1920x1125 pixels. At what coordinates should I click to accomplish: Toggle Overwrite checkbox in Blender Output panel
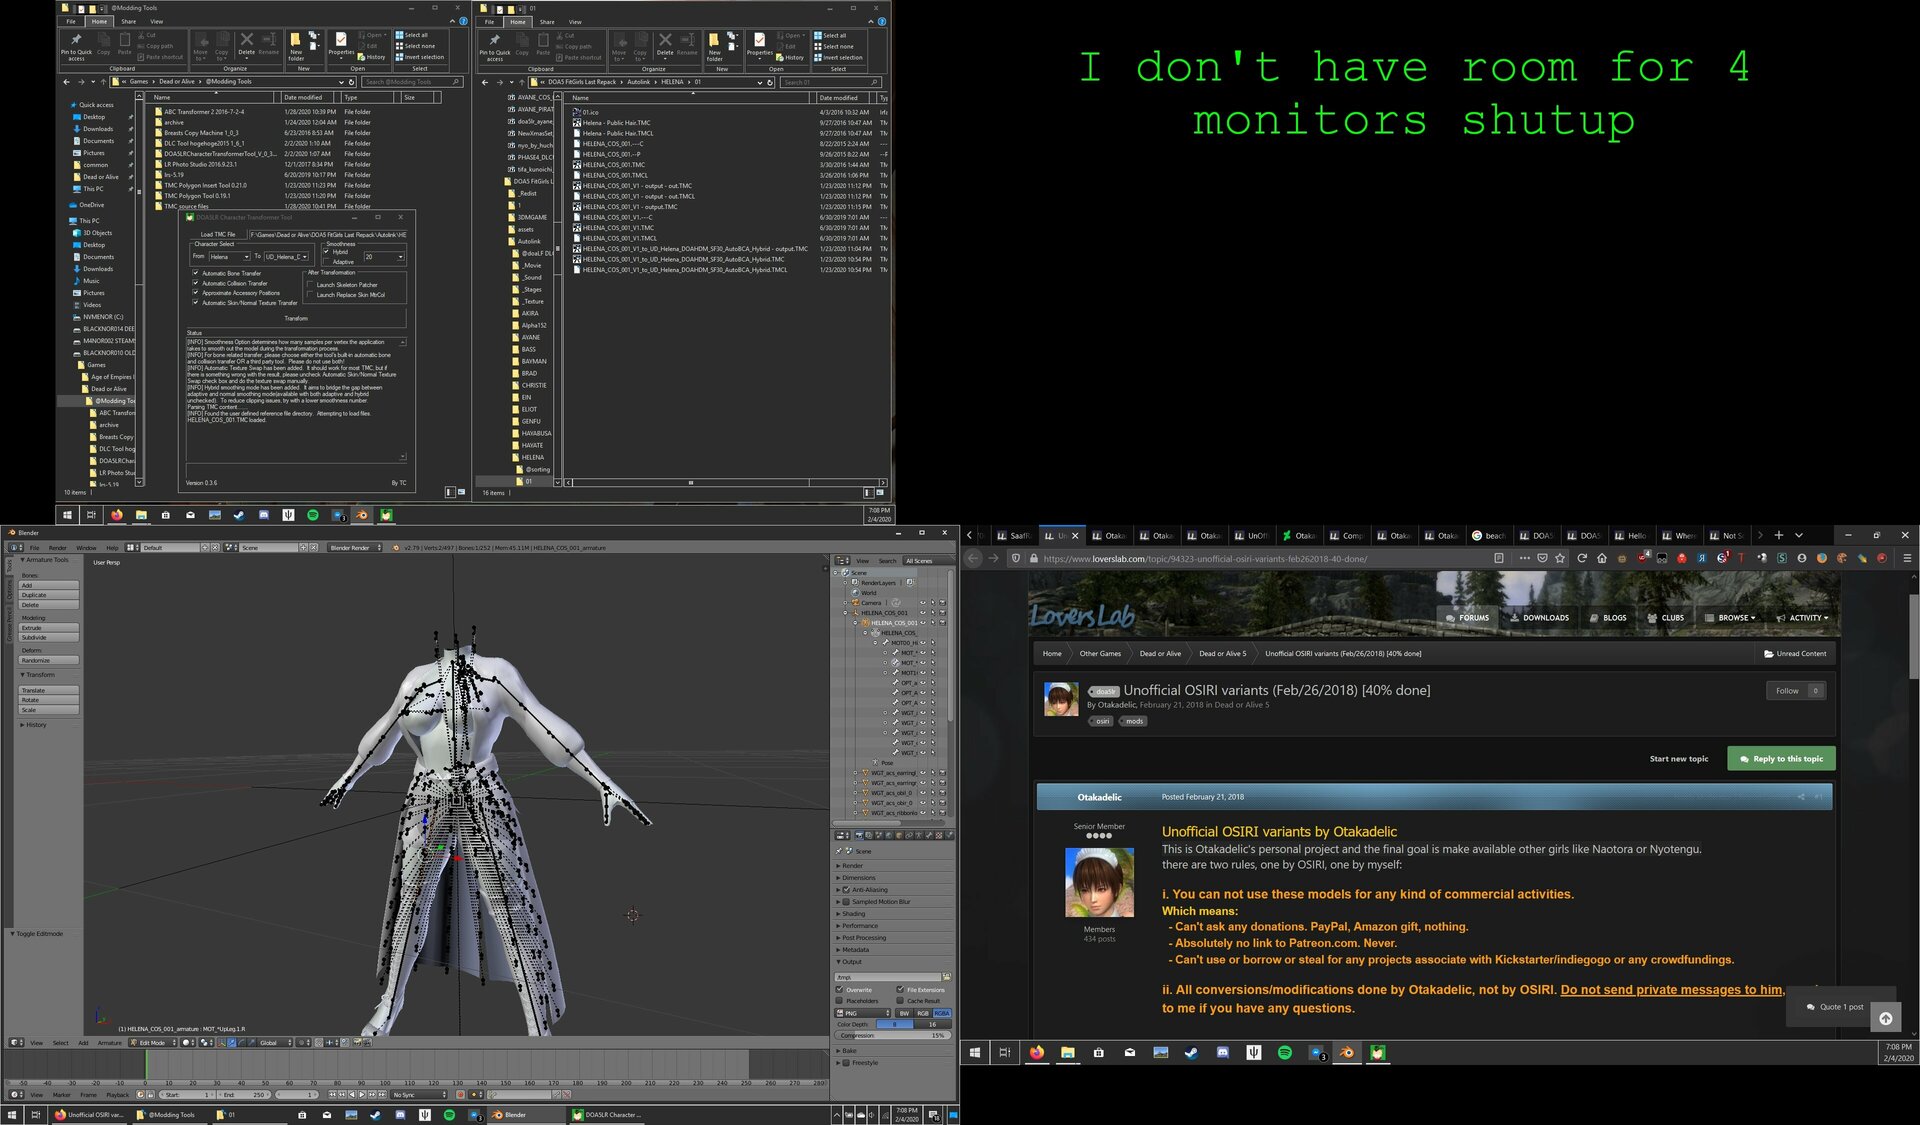pos(839,989)
